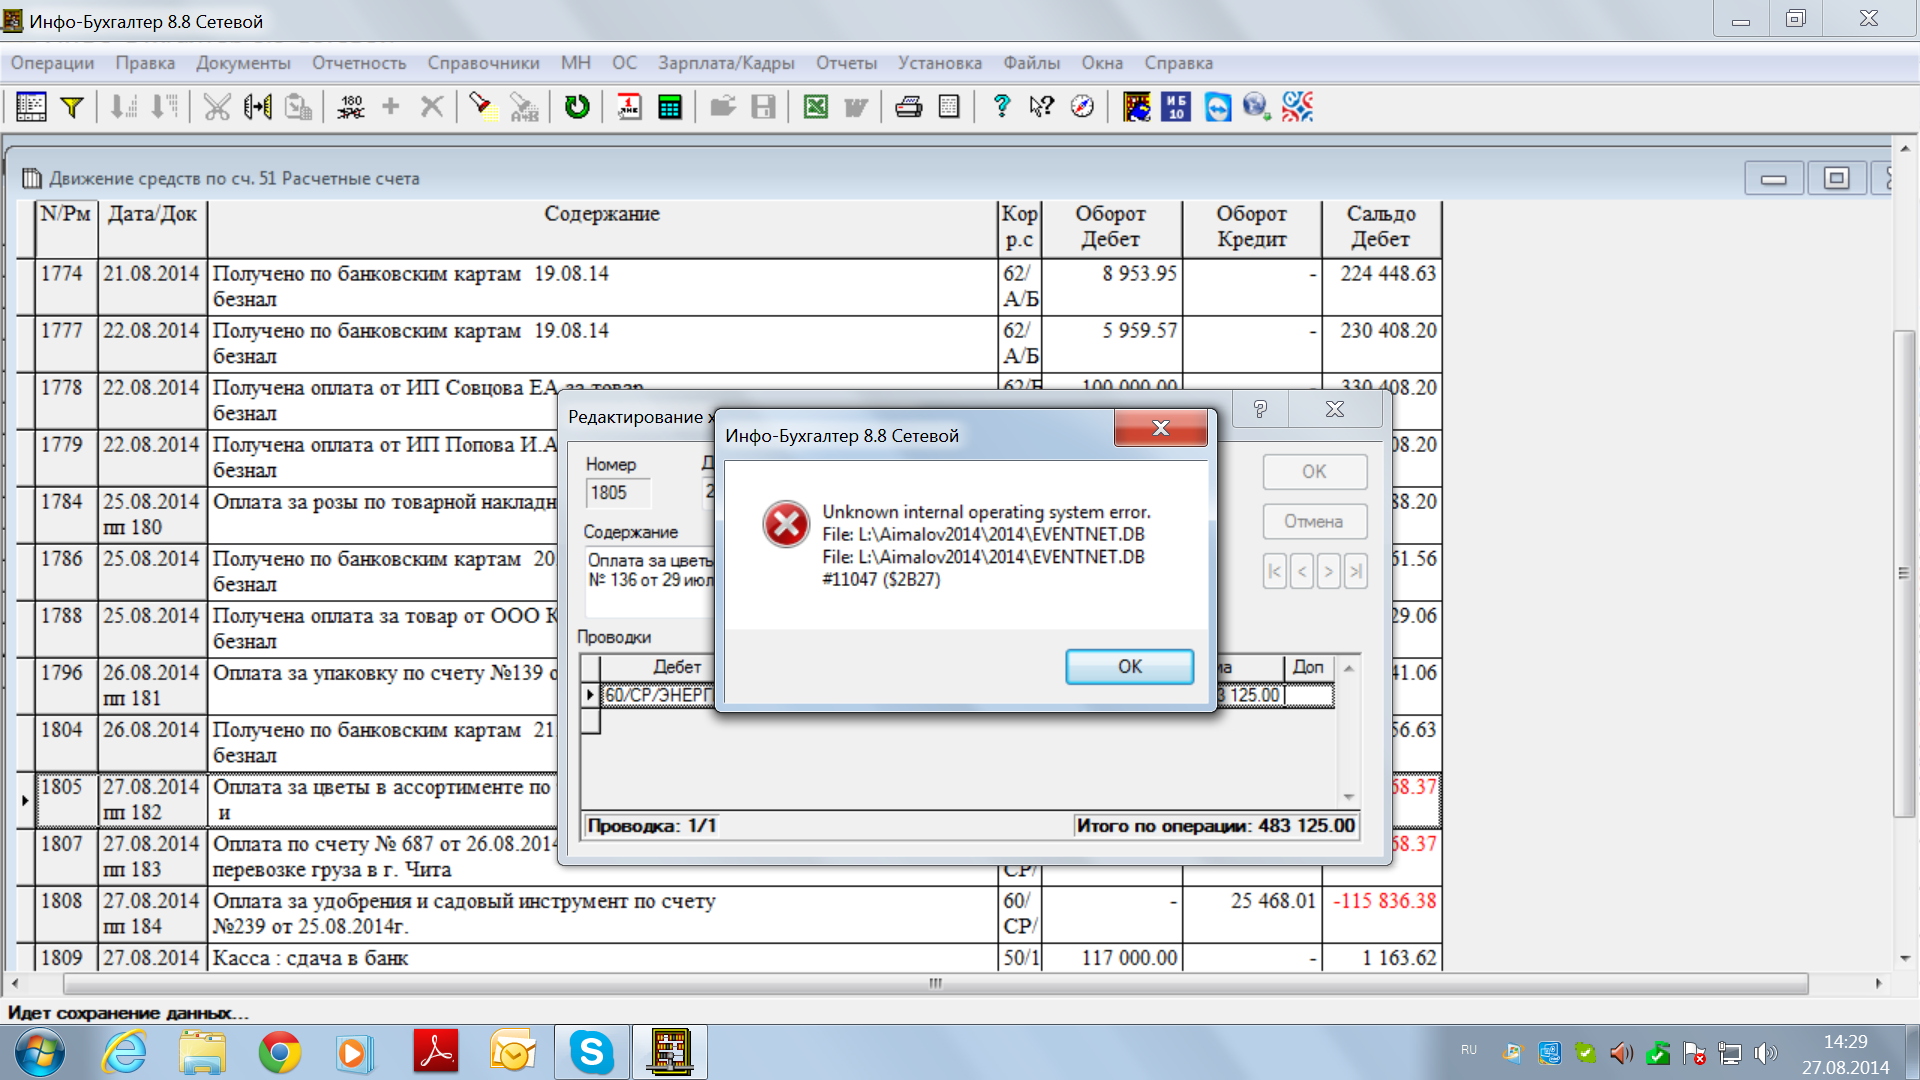This screenshot has height=1080, width=1920.
Task: Open the Зарплата/Кадры menu
Action: [x=726, y=63]
